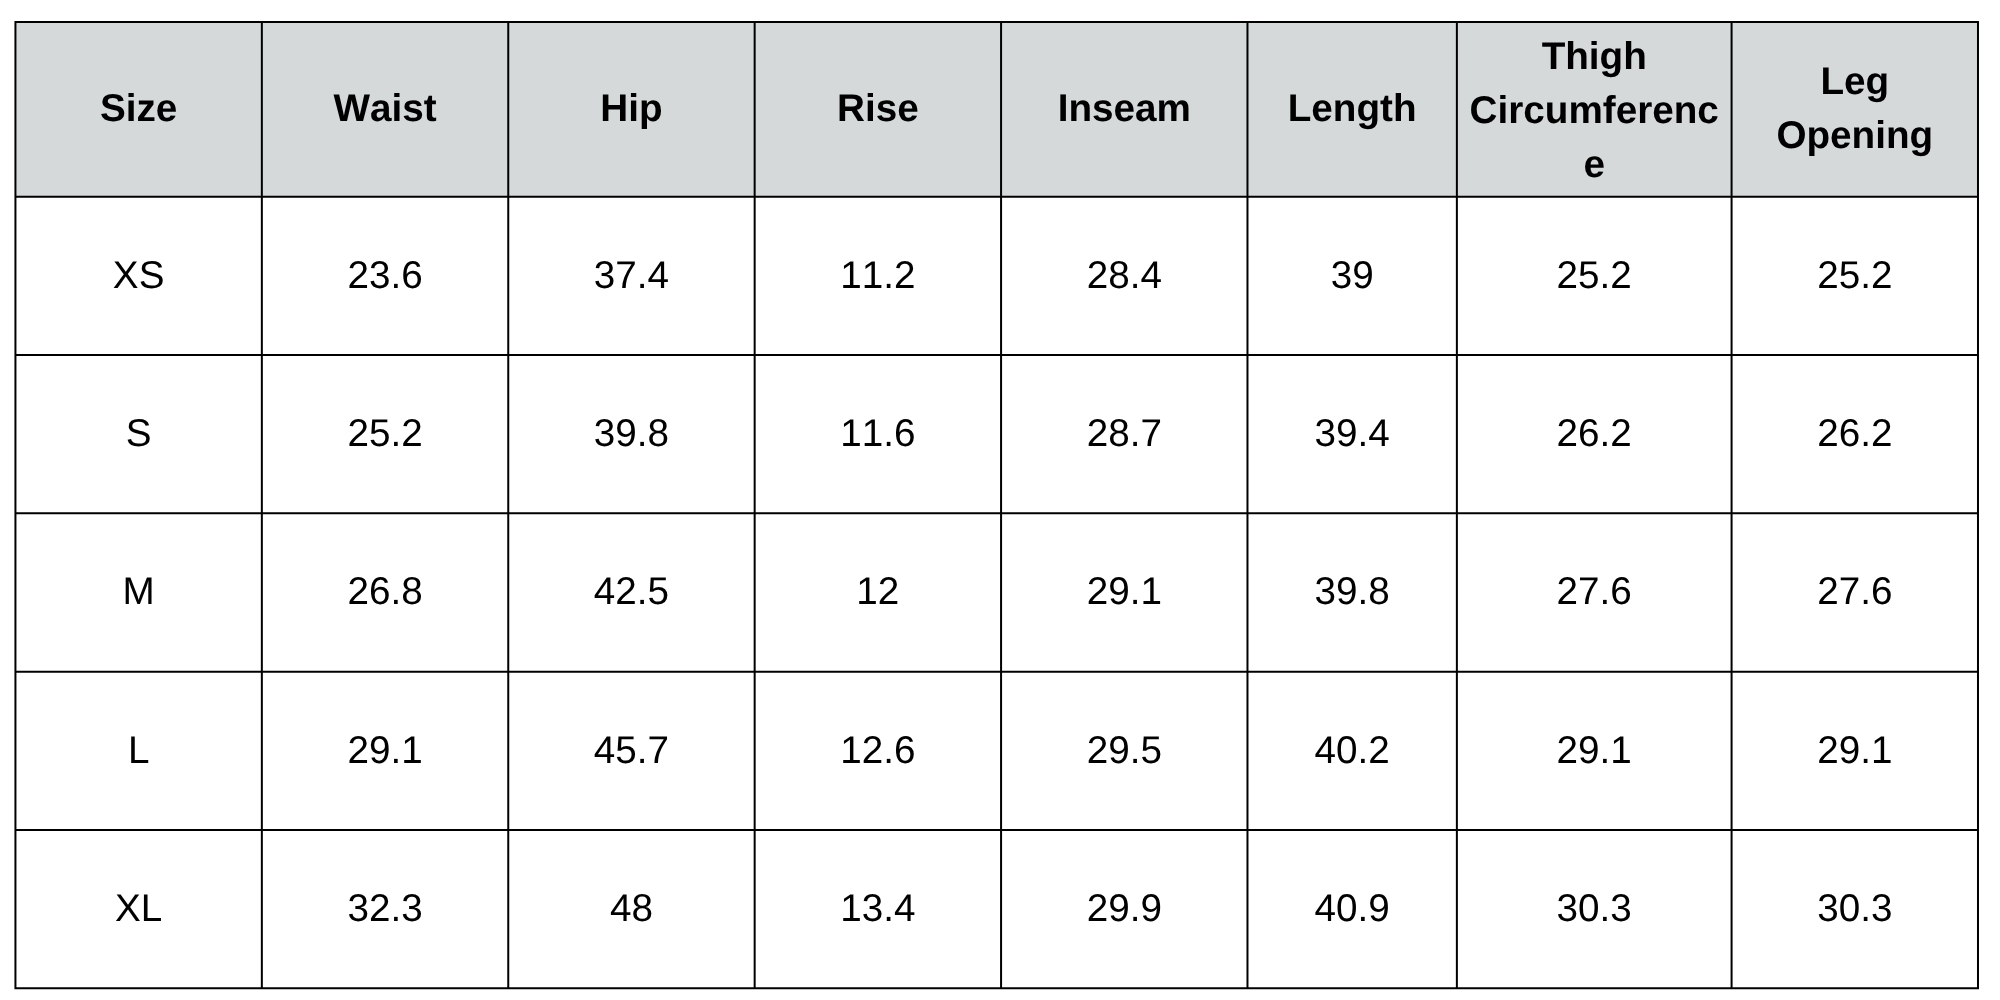Click thigh circumference 27.6 in M row

click(1593, 591)
